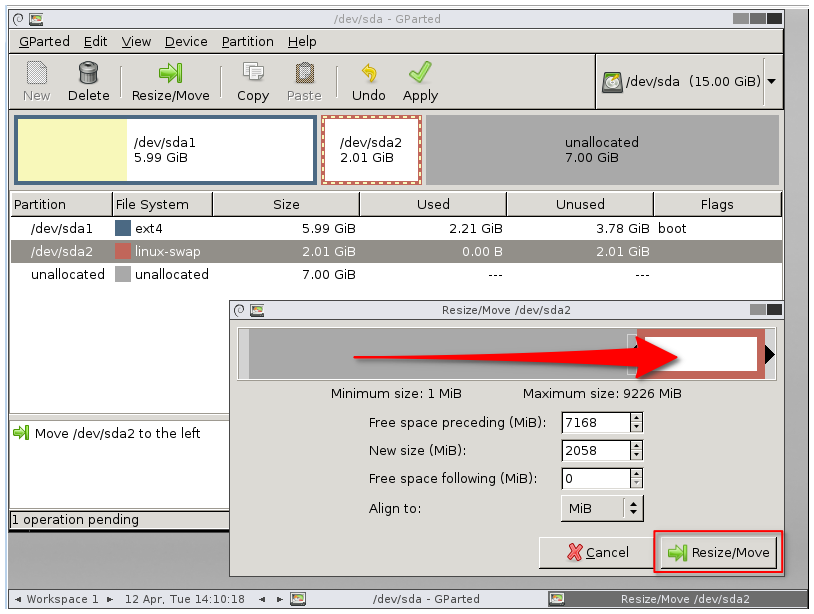
Task: Decrease Free space following with down arrow
Action: (636, 483)
